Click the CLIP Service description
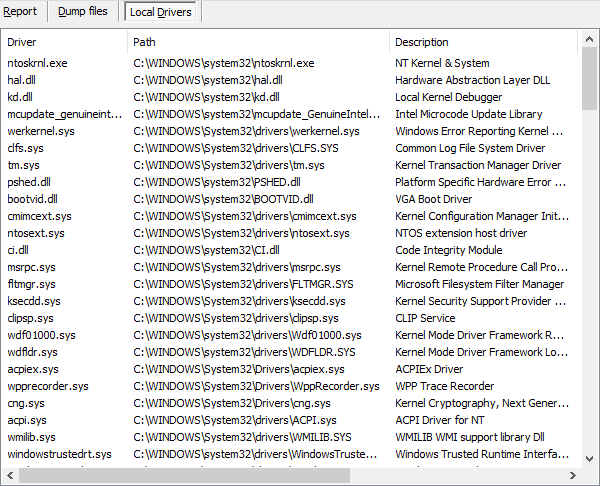This screenshot has width=600, height=486. [x=425, y=318]
